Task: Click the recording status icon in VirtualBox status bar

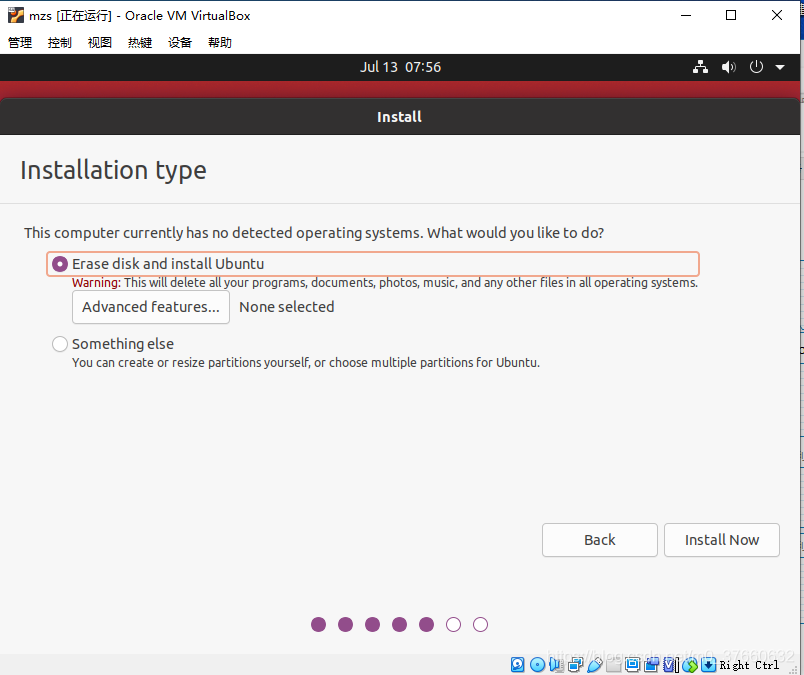Action: [x=651, y=665]
